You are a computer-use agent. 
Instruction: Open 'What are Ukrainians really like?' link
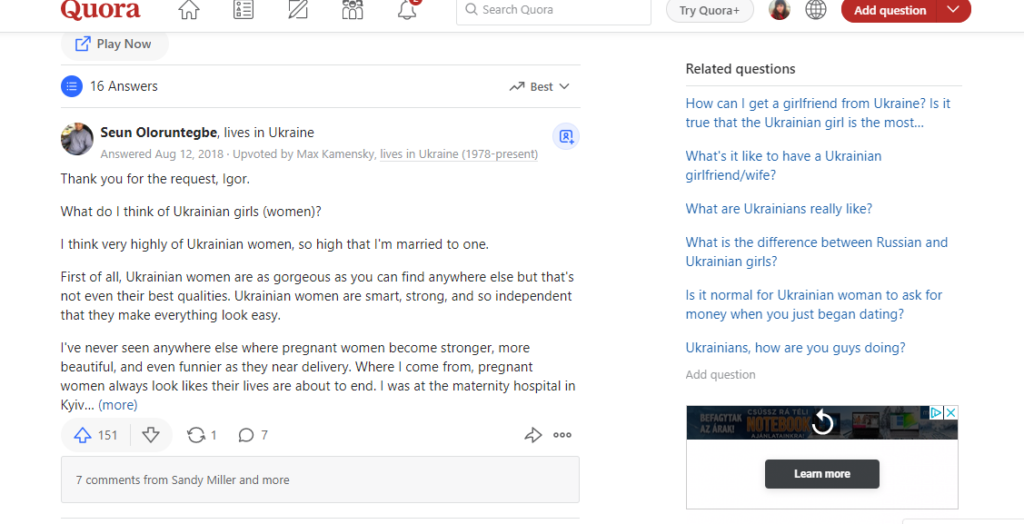pos(778,209)
